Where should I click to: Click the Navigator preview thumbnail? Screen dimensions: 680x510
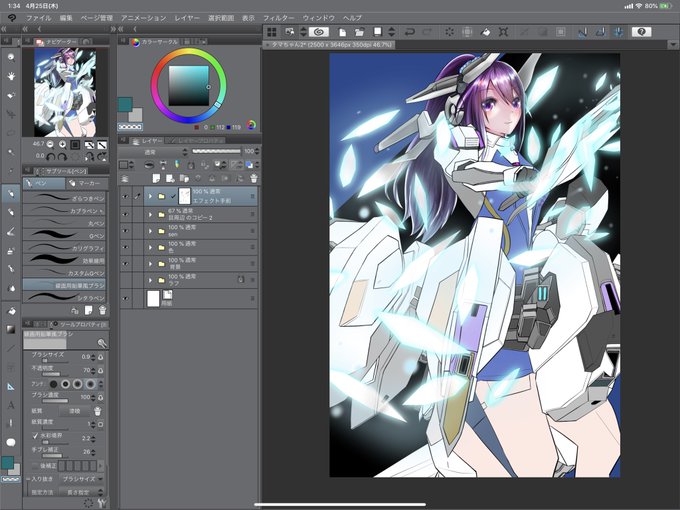pyautogui.click(x=65, y=92)
